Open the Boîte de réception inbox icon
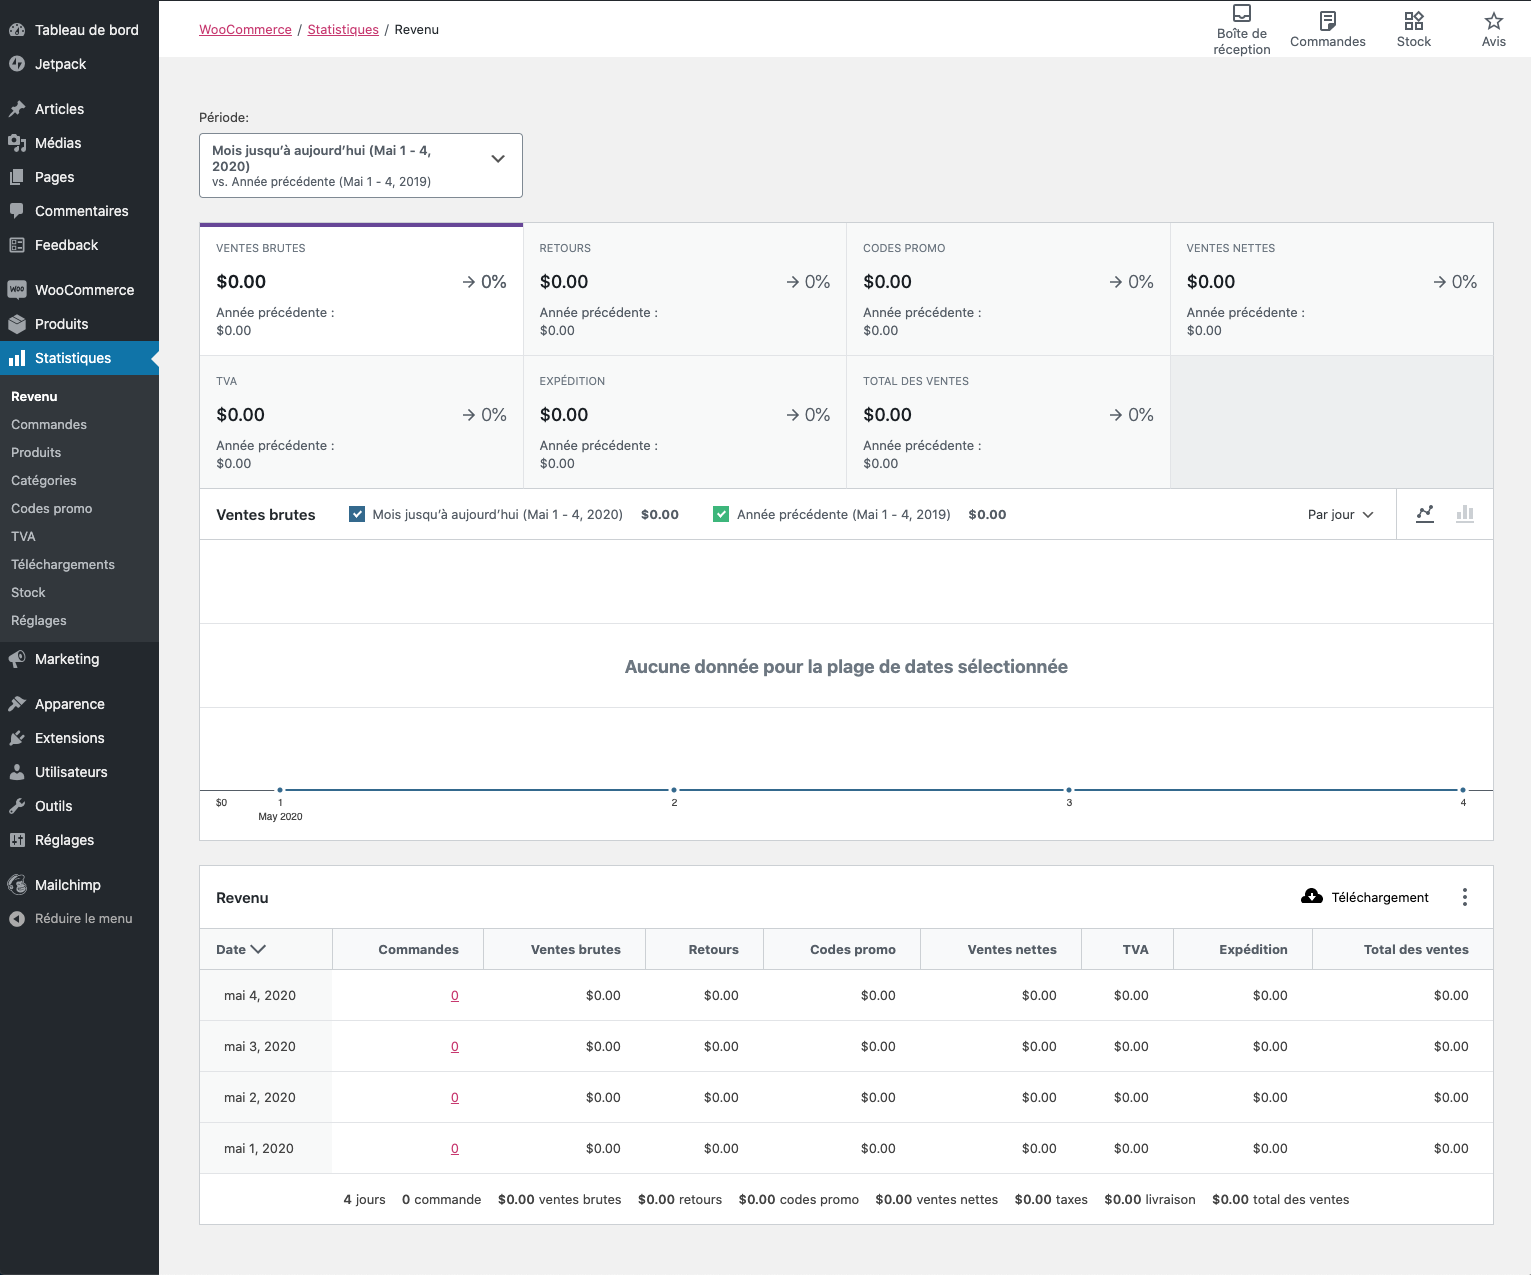This screenshot has width=1531, height=1275. [1241, 13]
